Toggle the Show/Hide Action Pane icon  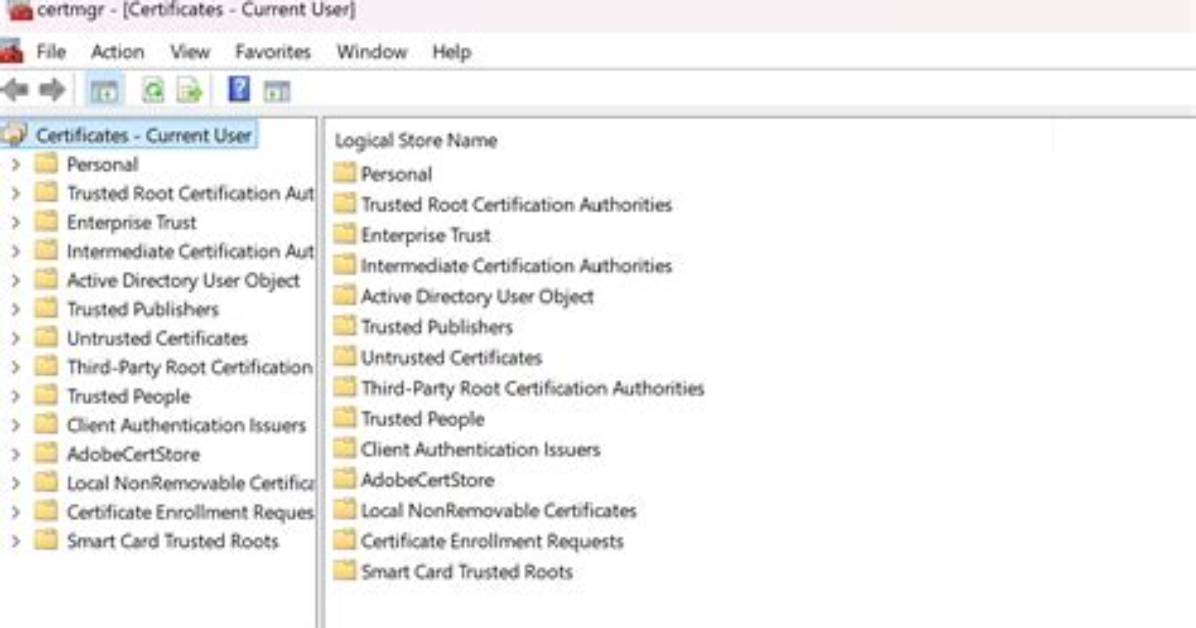point(276,92)
